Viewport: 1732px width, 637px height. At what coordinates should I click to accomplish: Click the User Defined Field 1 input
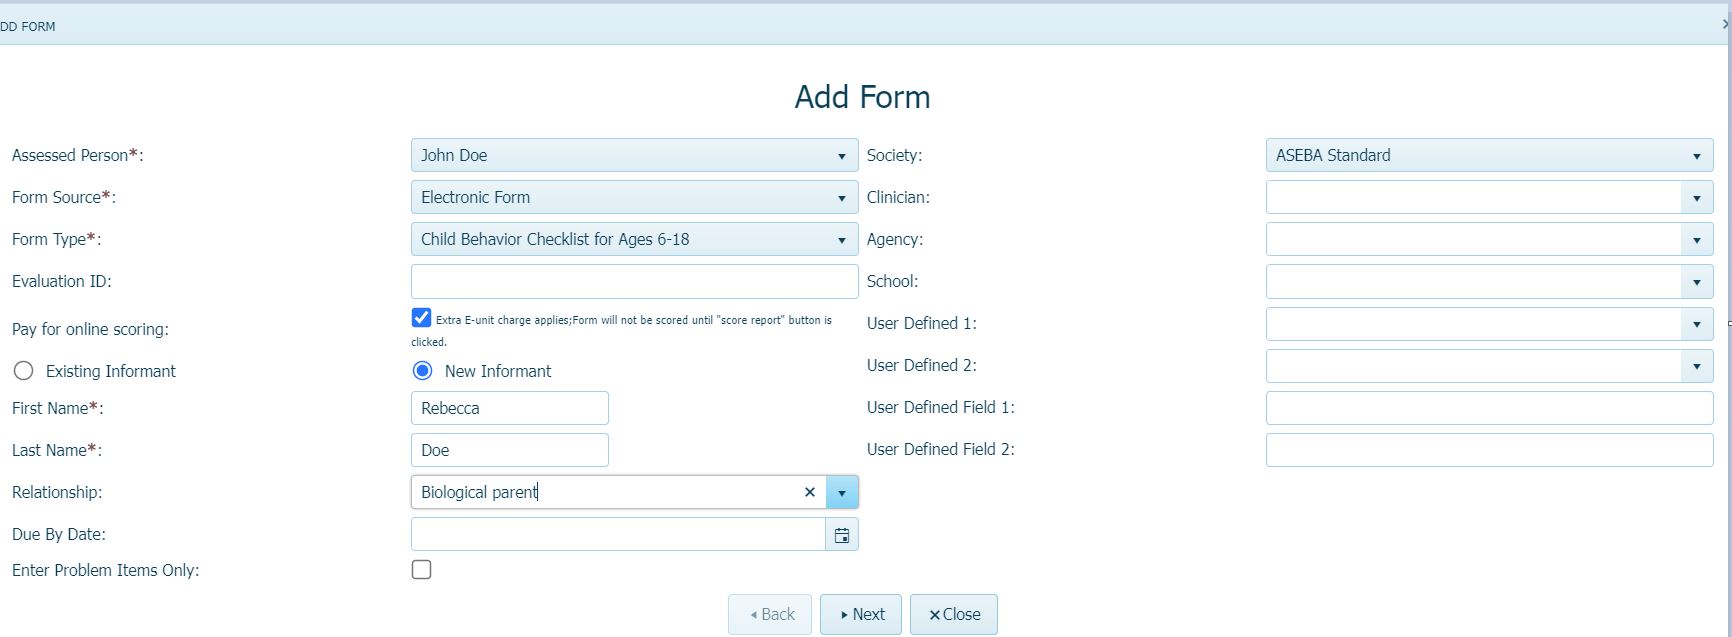(x=1489, y=408)
